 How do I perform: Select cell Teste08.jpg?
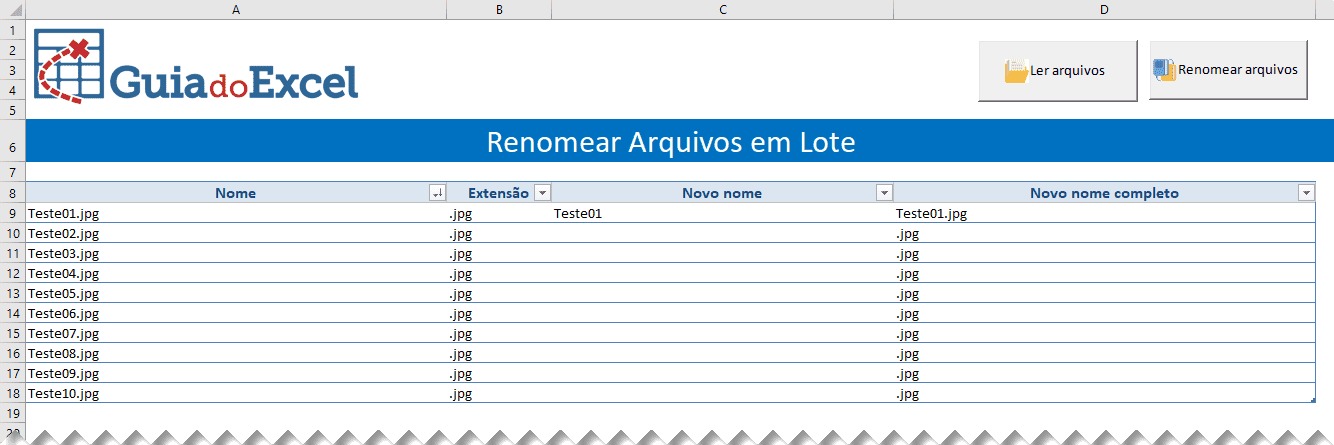(236, 353)
